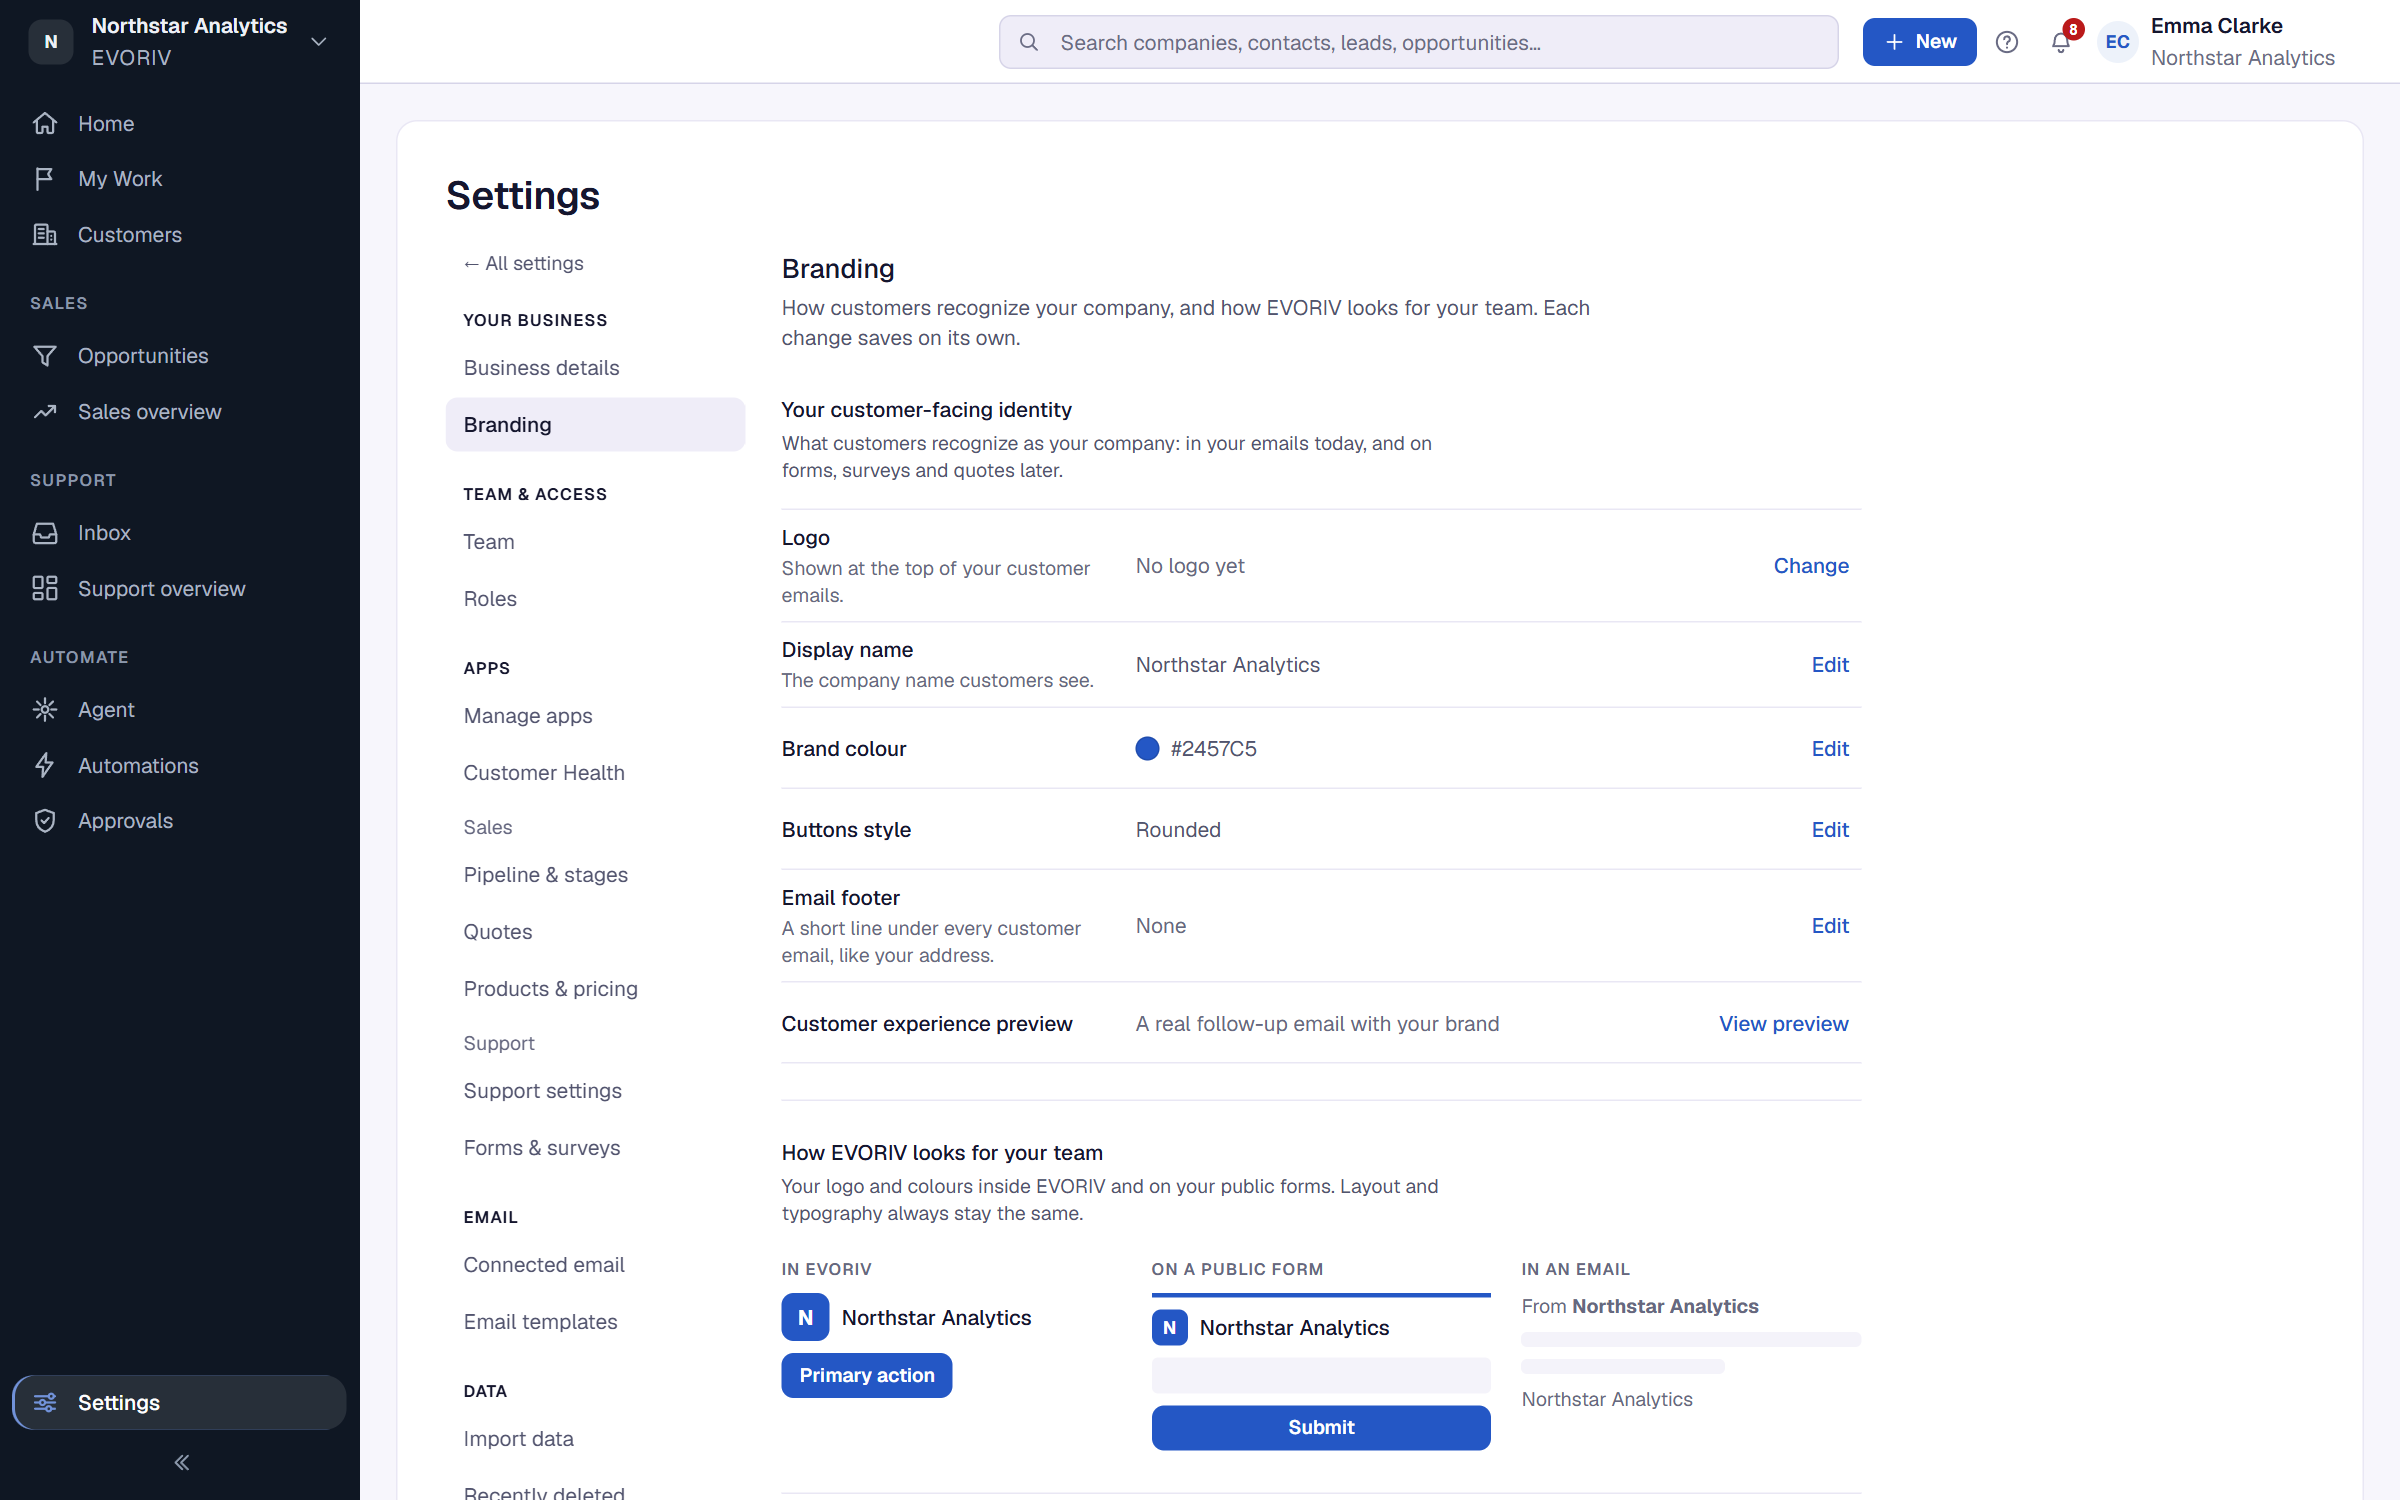This screenshot has height=1500, width=2400.
Task: Select the Branding settings item
Action: pyautogui.click(x=595, y=425)
